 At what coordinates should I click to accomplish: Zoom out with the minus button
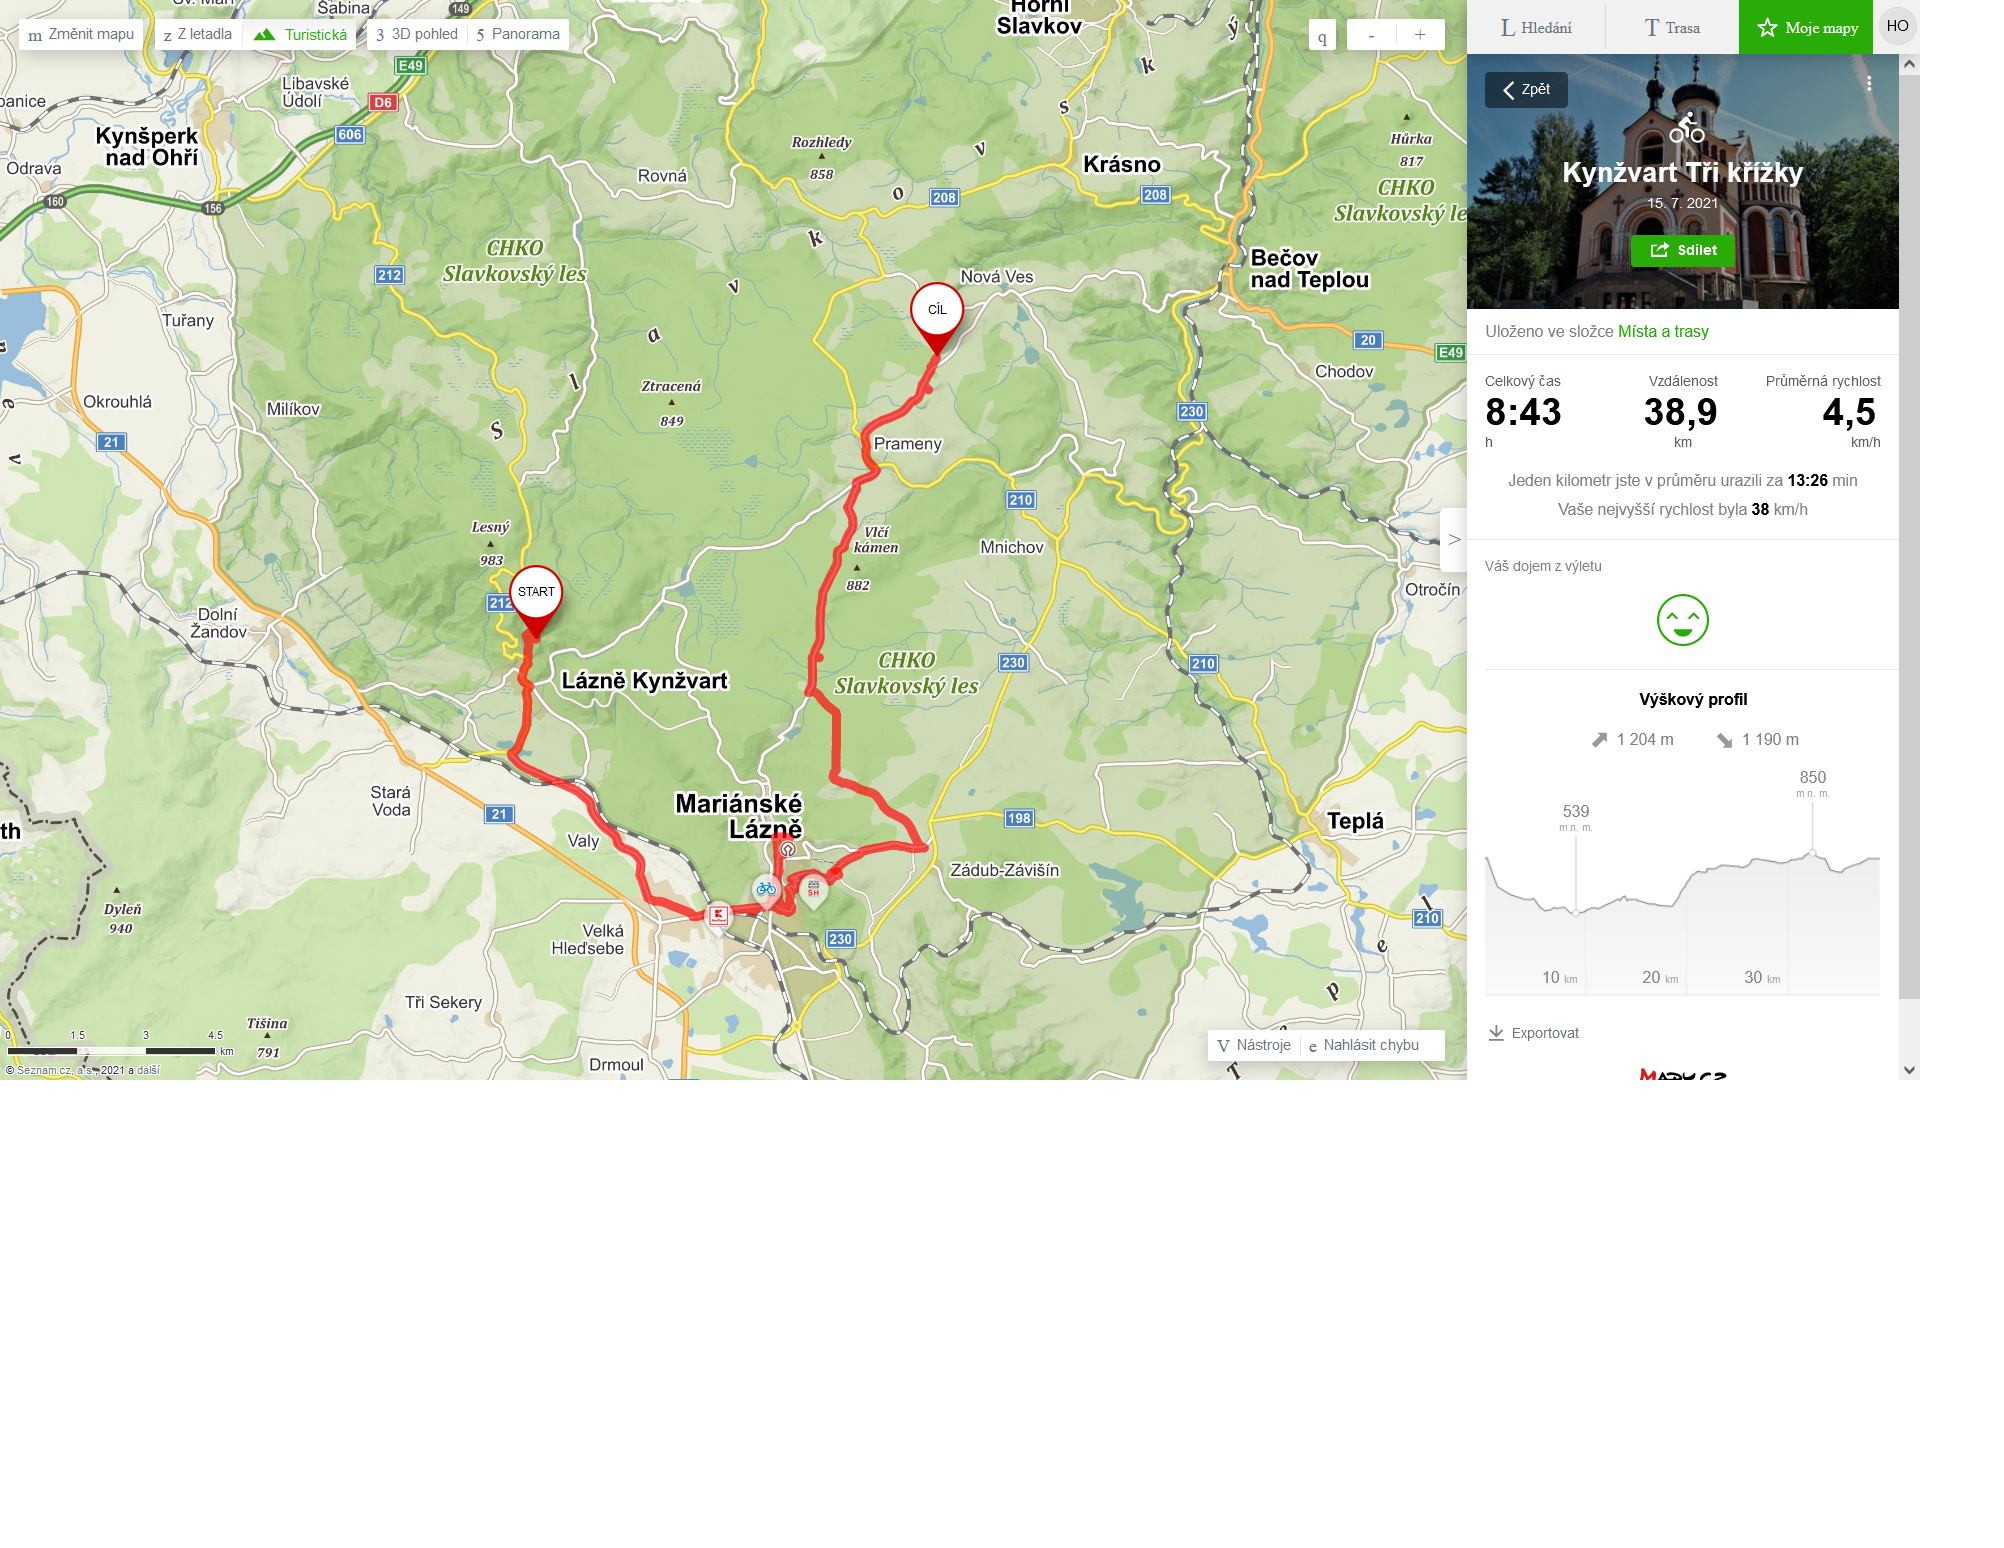click(1371, 35)
